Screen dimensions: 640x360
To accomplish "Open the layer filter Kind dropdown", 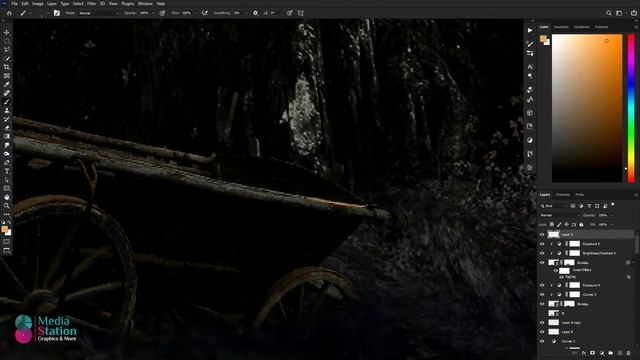I will tap(553, 206).
